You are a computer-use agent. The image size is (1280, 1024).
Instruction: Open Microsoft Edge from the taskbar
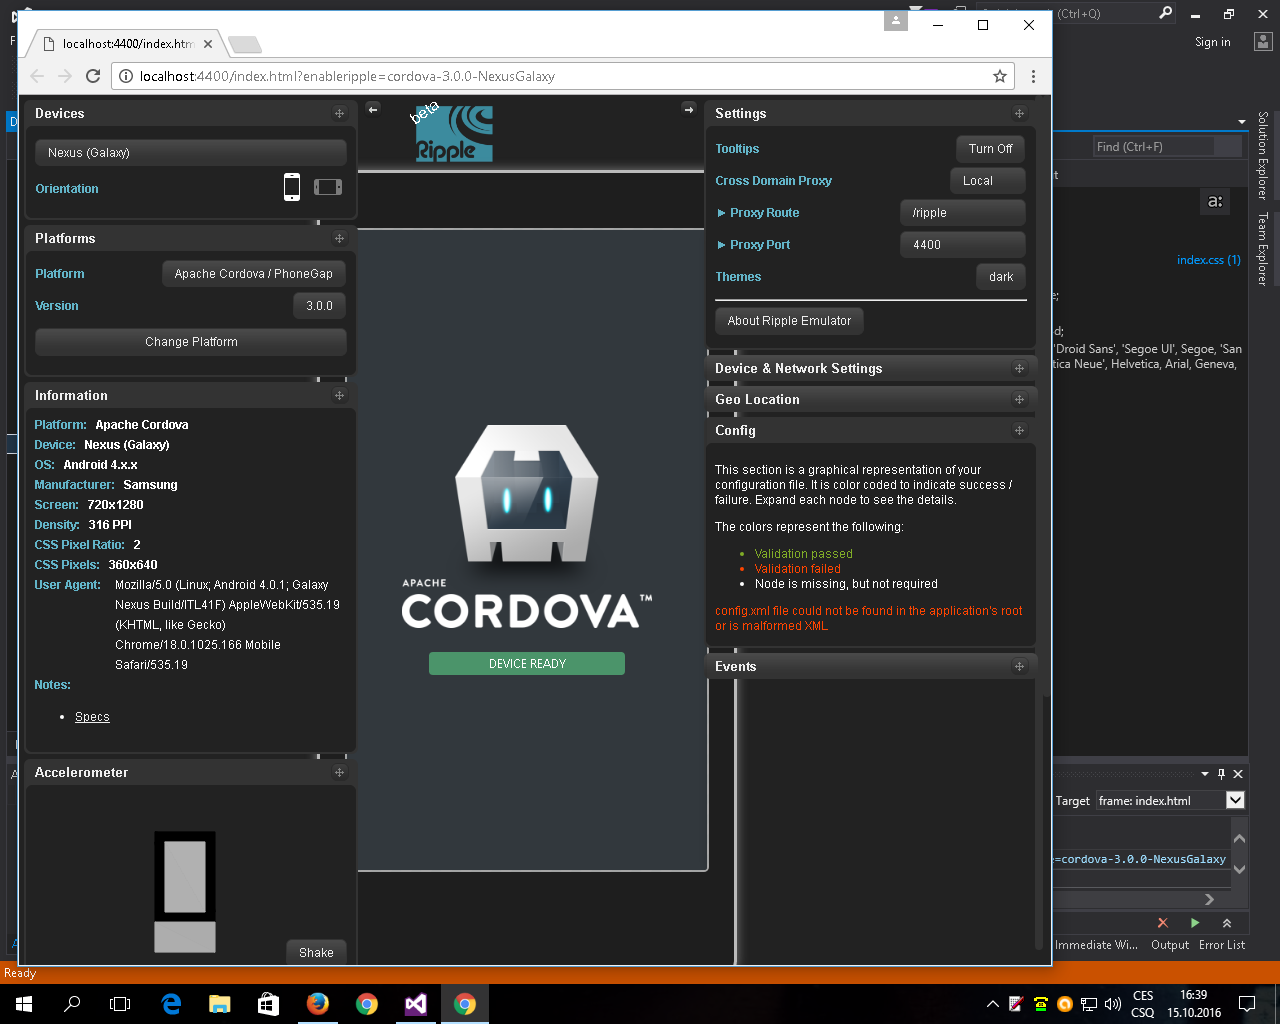(x=171, y=1004)
